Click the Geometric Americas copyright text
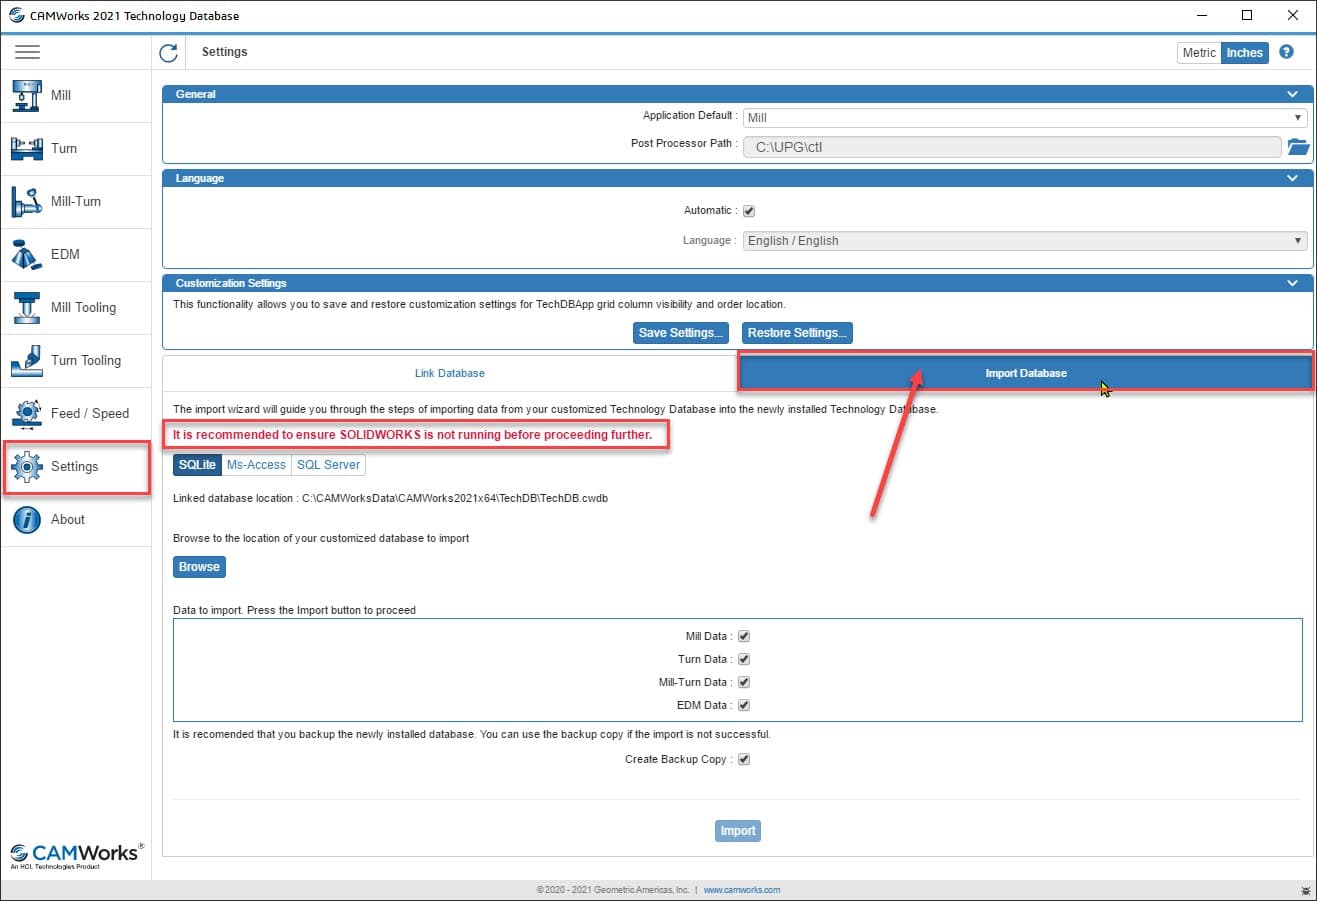Viewport: 1317px width, 901px height. 613,890
